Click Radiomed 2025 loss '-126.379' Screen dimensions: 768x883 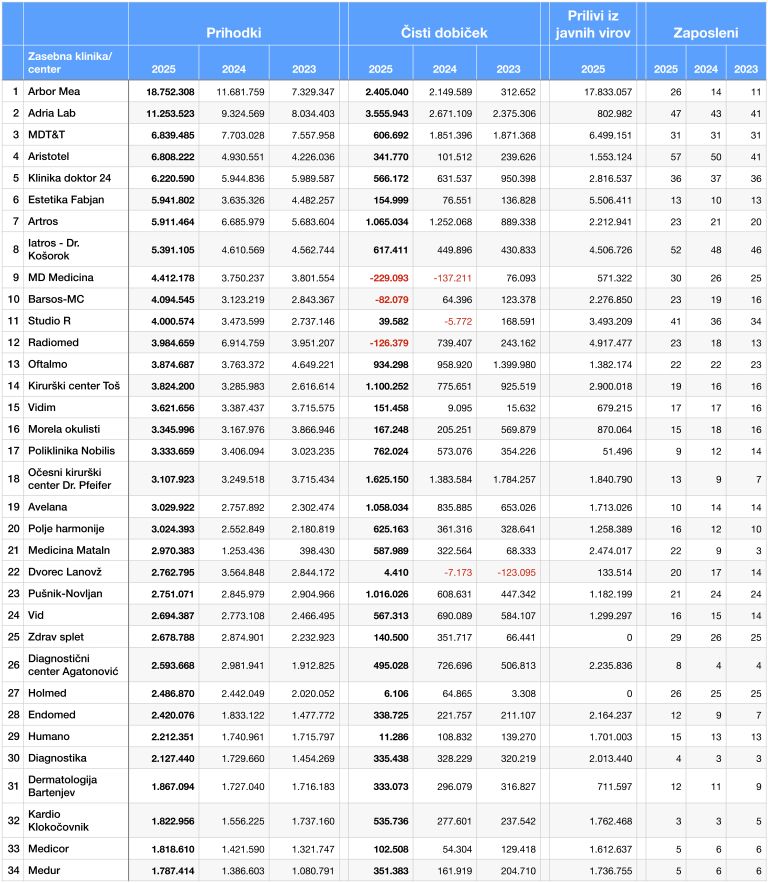(x=389, y=343)
